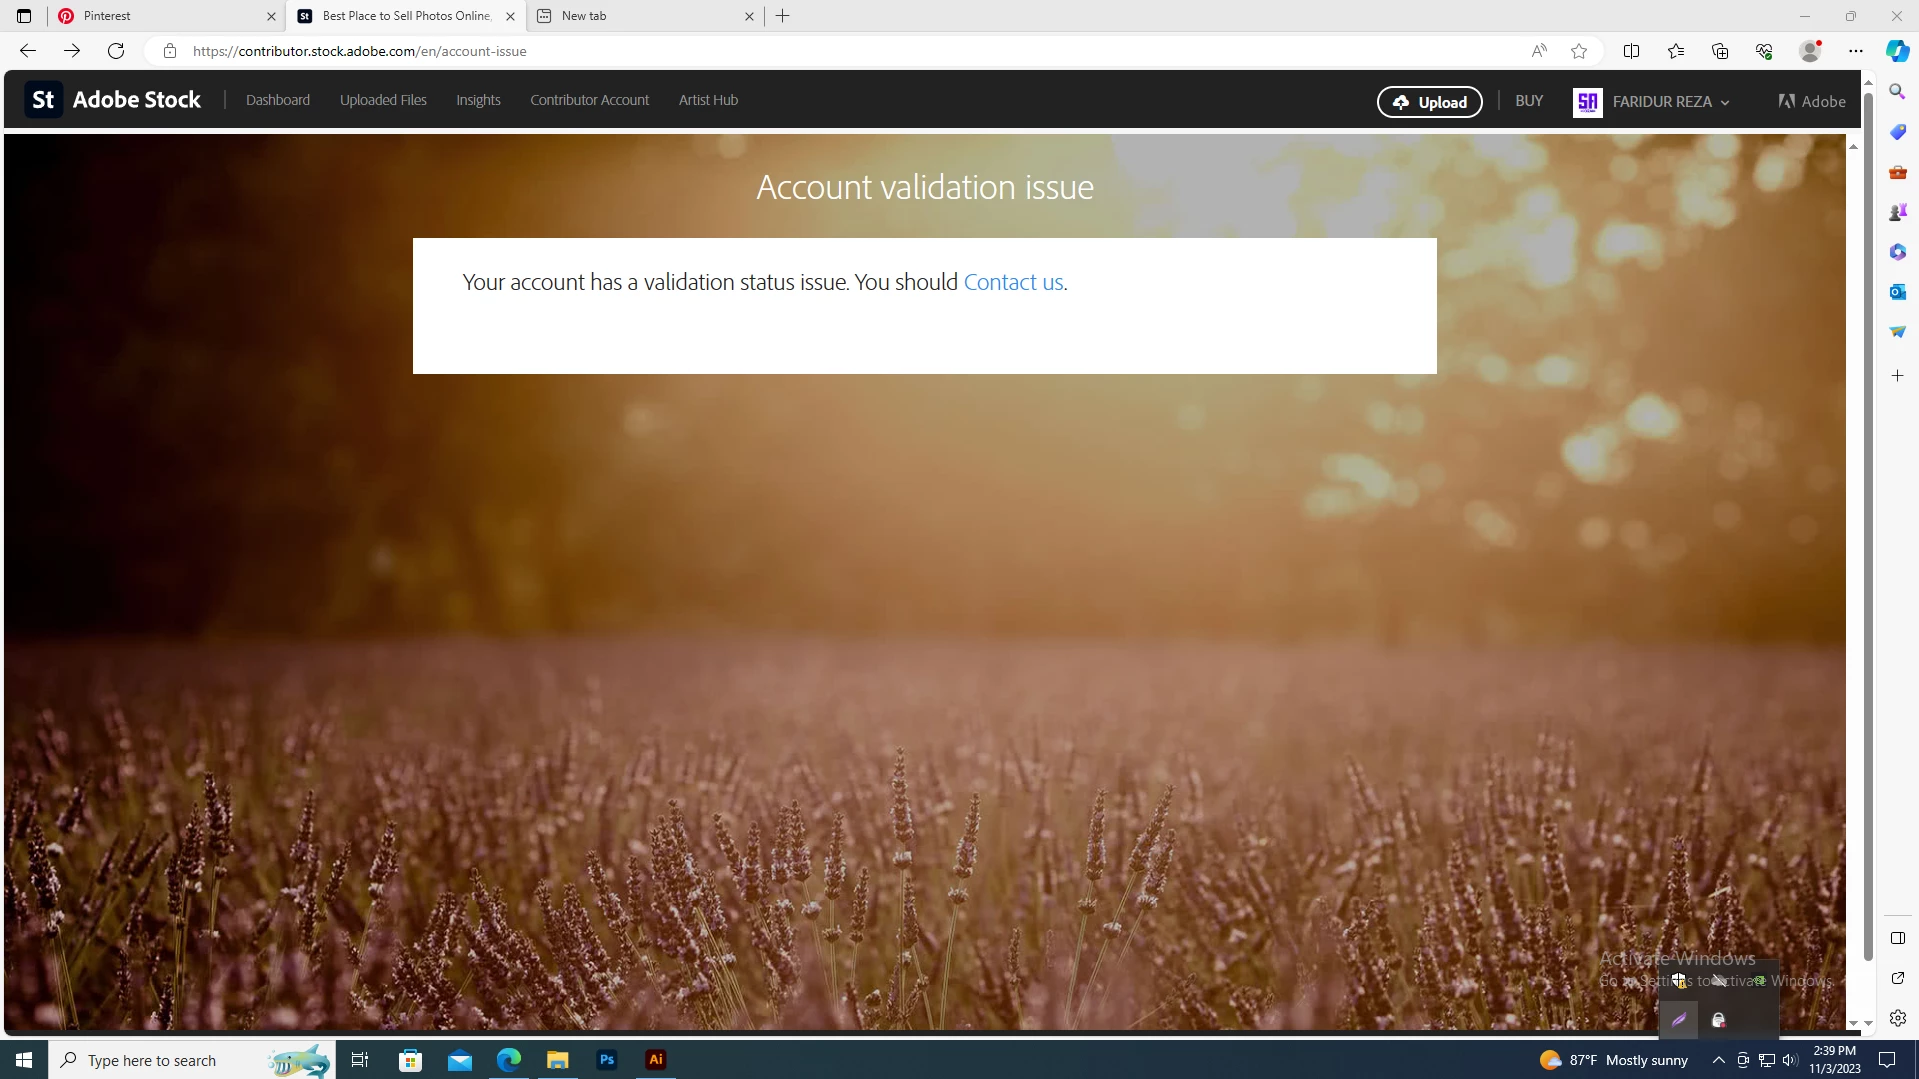The height and width of the screenshot is (1079, 1919).
Task: Add sidebar app plus button
Action: [1897, 376]
